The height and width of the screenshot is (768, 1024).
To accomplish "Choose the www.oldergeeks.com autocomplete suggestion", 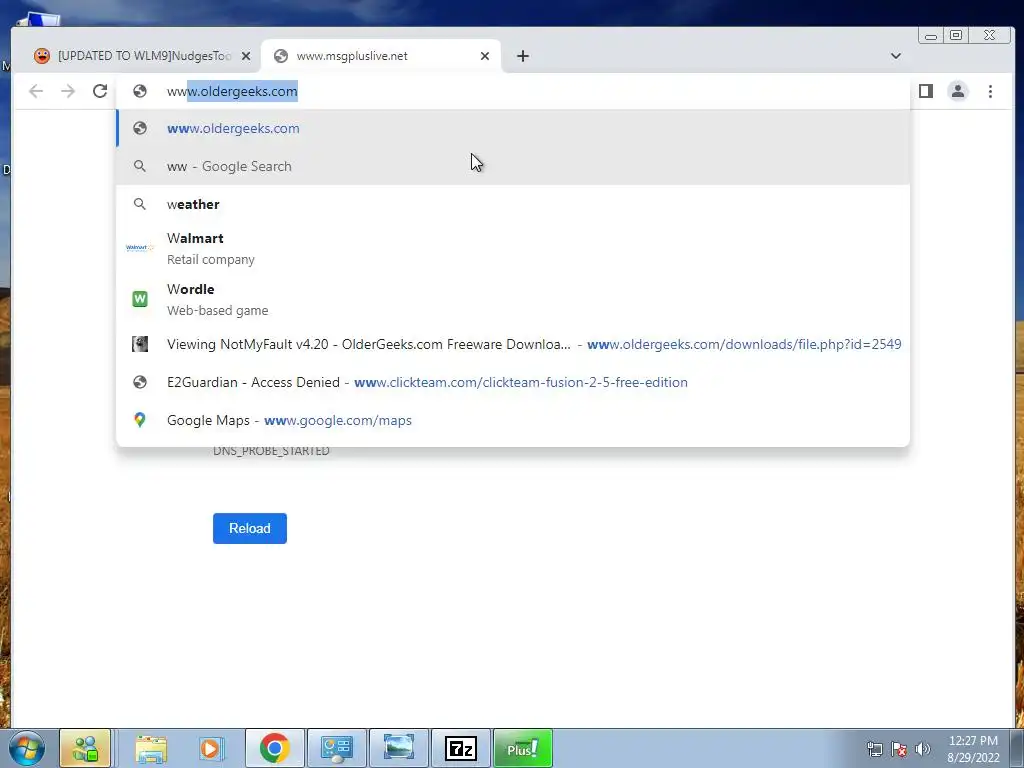I will [x=513, y=129].
